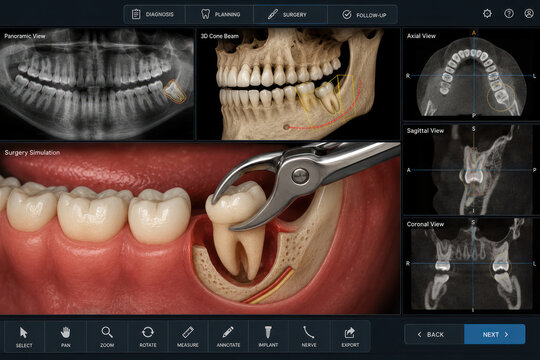
Task: Click the Next button
Action: pos(495,334)
